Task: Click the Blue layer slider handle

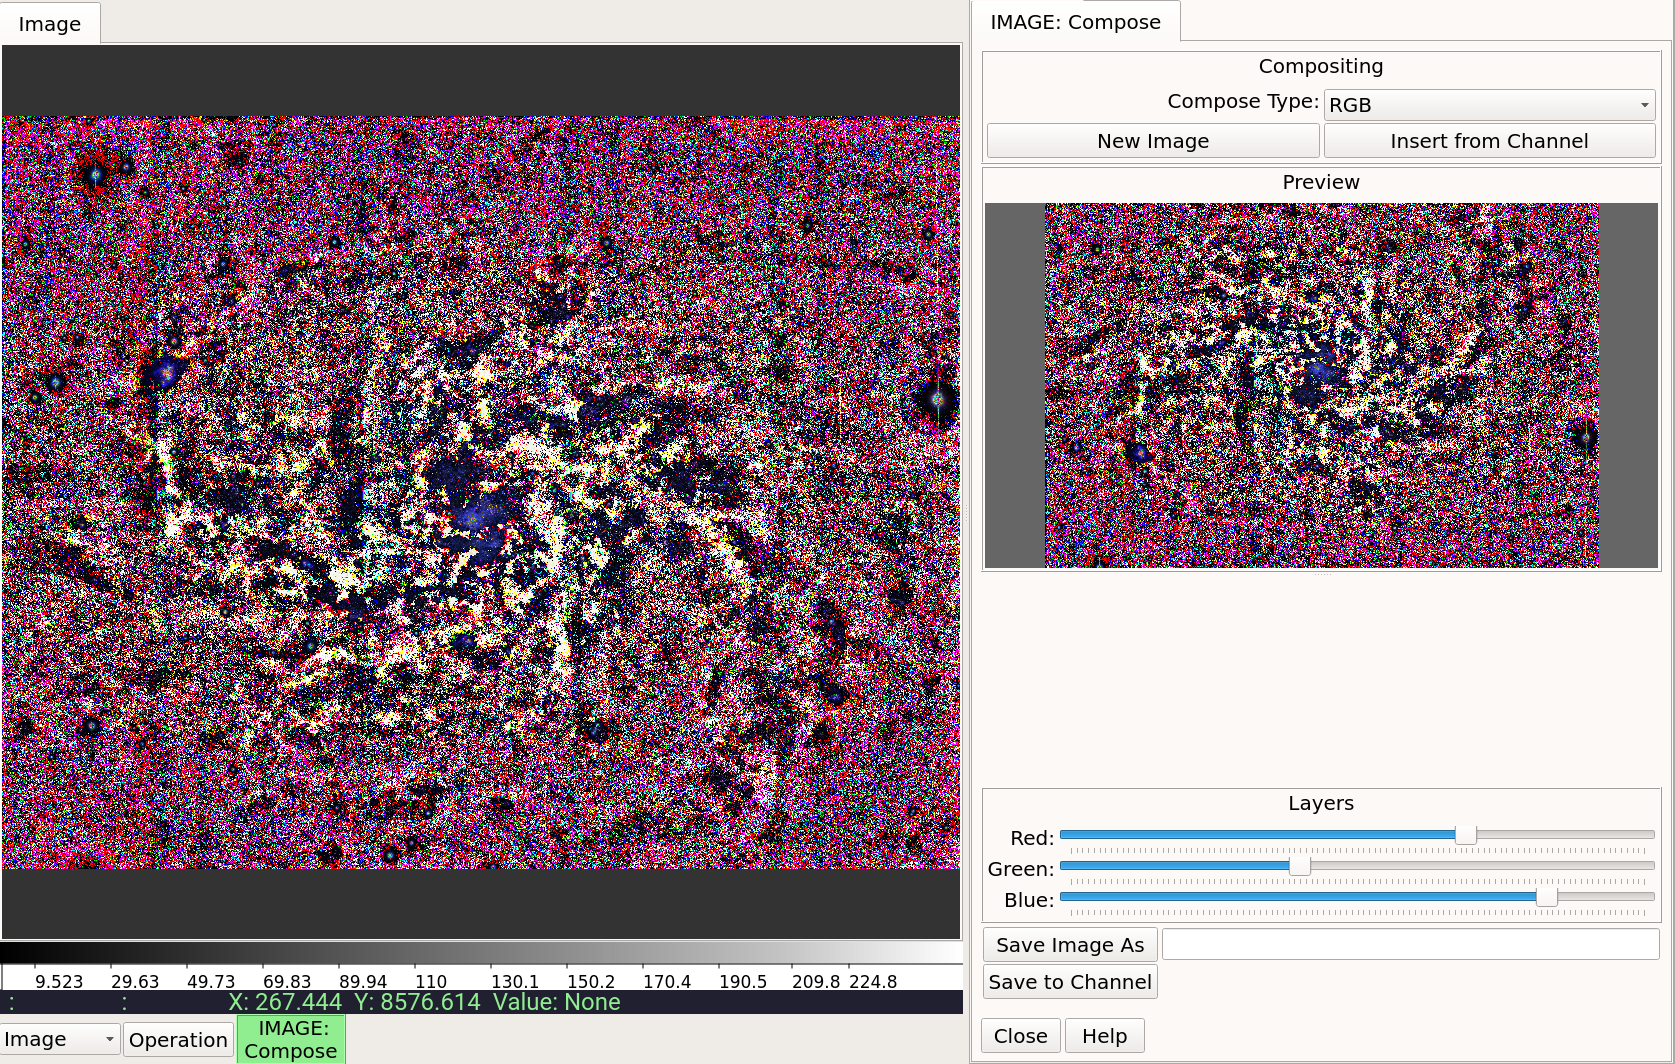Action: [1546, 896]
